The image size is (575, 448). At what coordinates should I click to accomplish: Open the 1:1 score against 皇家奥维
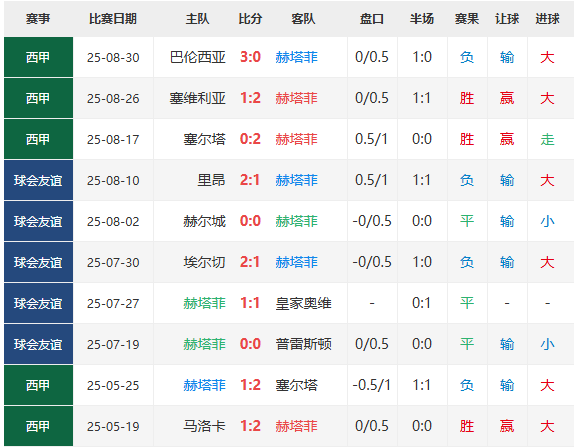250,304
